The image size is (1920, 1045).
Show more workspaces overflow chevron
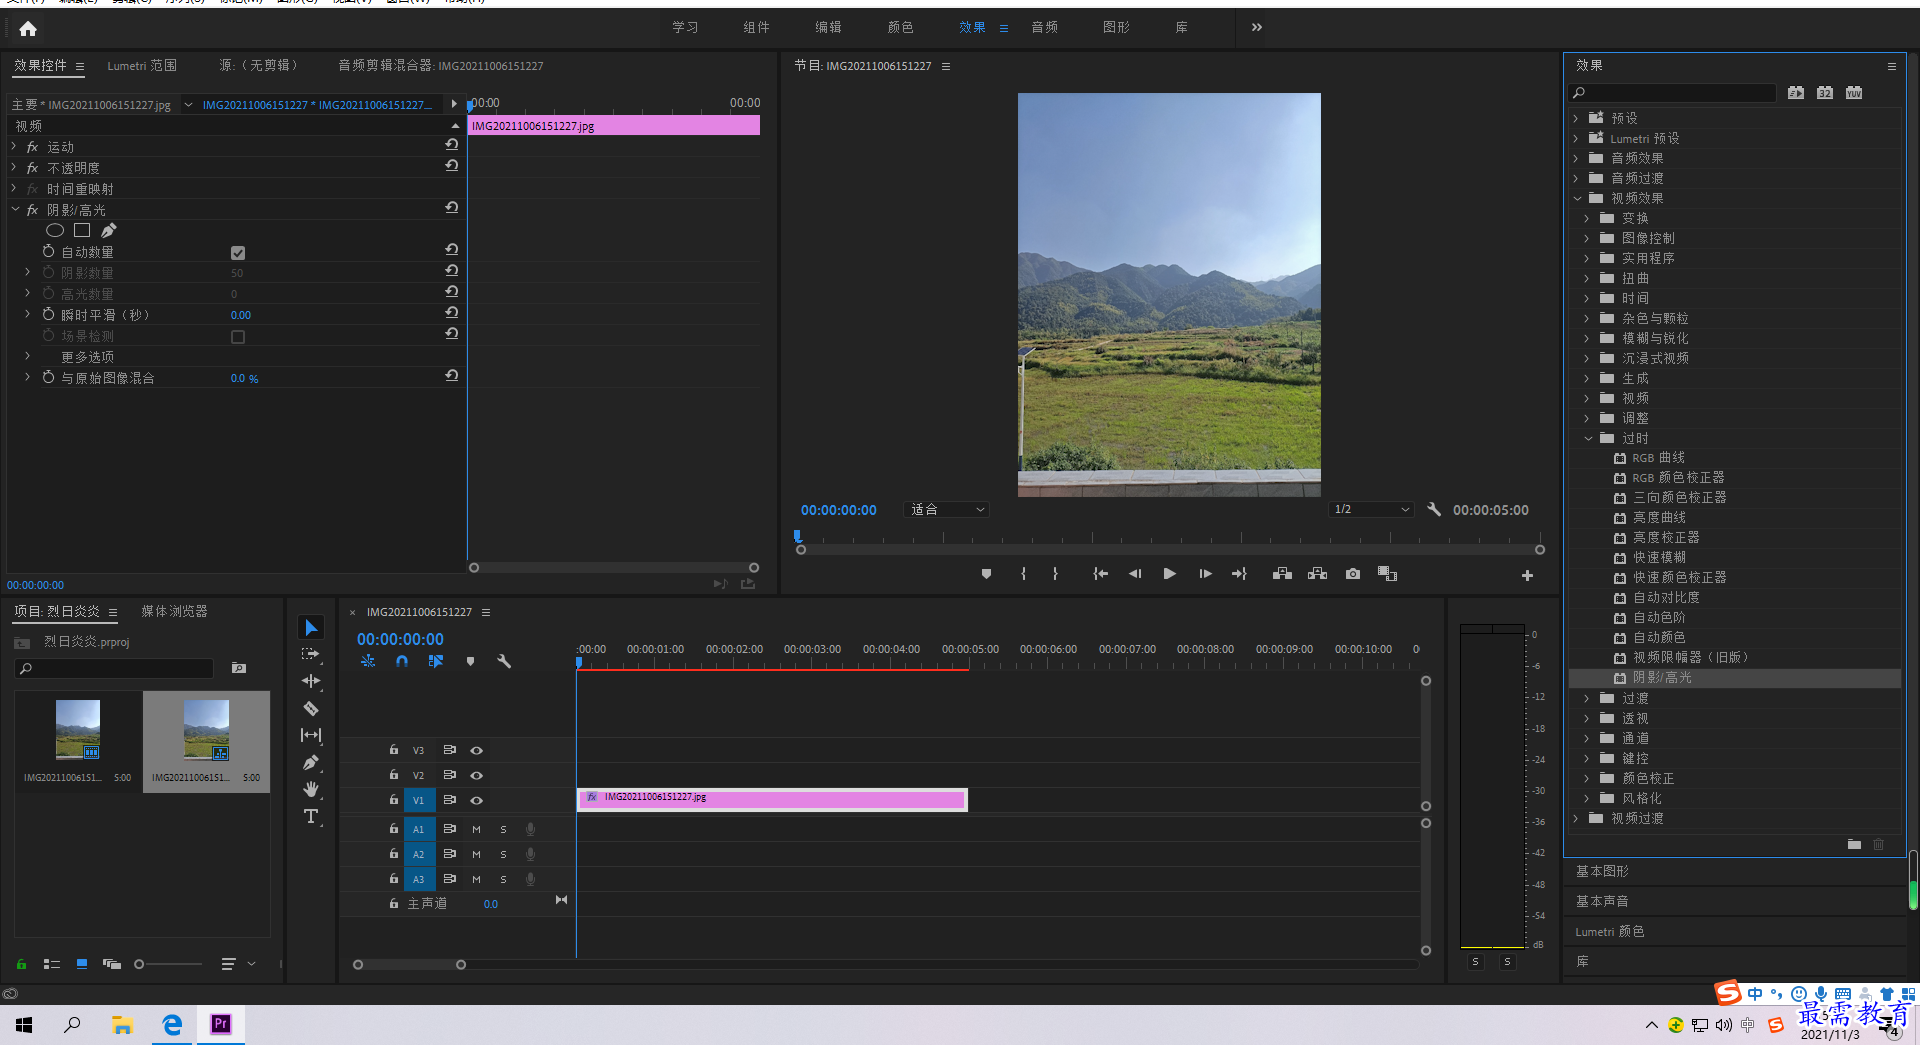pos(1257,27)
